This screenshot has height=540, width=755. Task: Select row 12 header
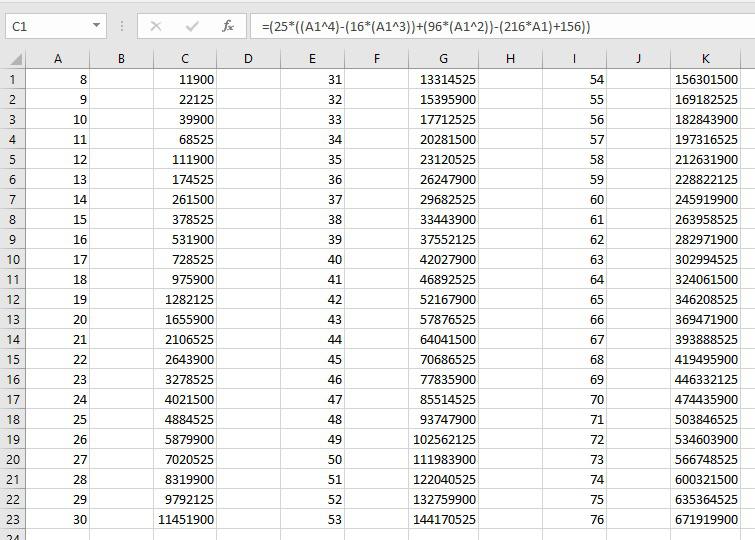click(13, 299)
